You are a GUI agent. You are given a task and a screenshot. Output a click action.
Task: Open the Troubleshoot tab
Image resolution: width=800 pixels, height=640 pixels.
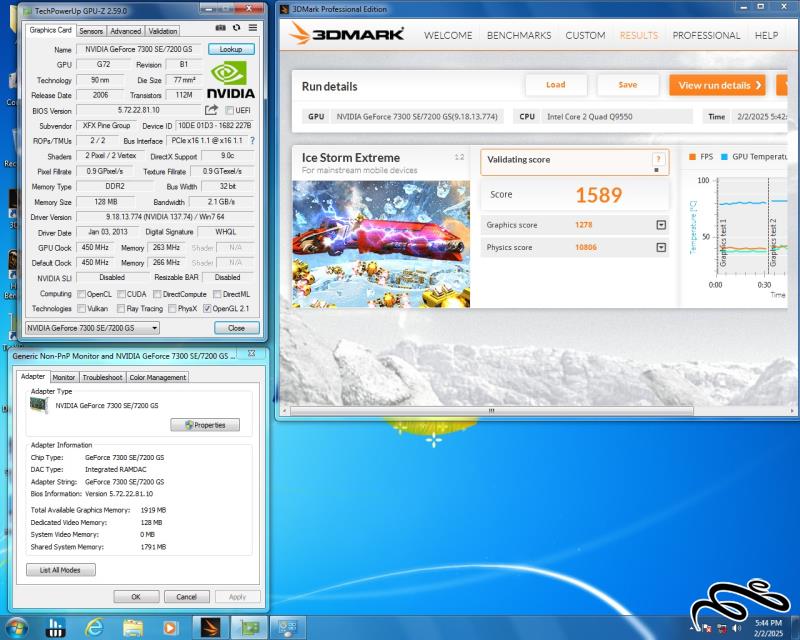[x=102, y=377]
